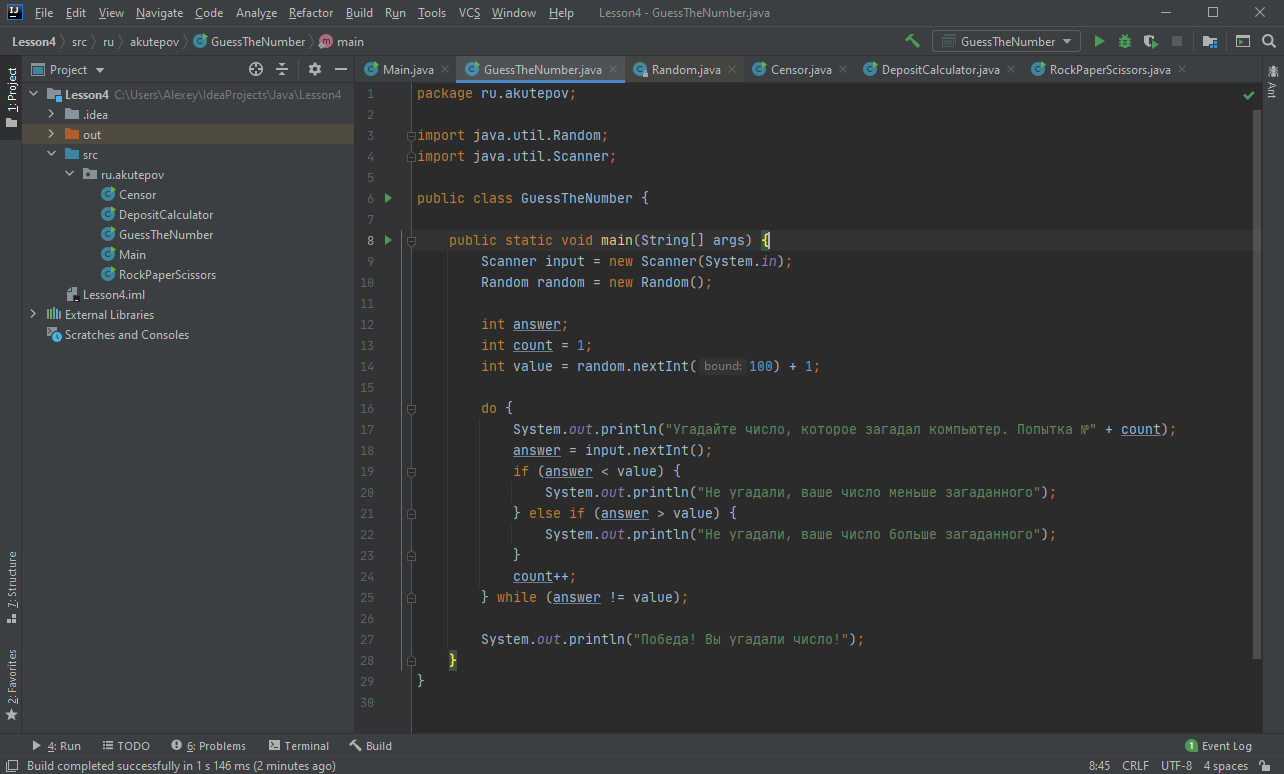Toggle the 1: Project side panel button
1284x774 pixels.
[x=12, y=97]
